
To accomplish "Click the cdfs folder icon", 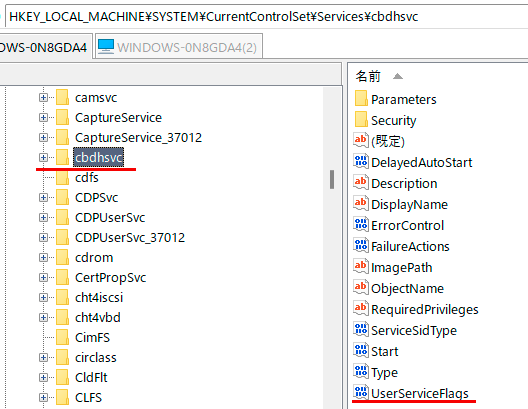I will click(63, 177).
